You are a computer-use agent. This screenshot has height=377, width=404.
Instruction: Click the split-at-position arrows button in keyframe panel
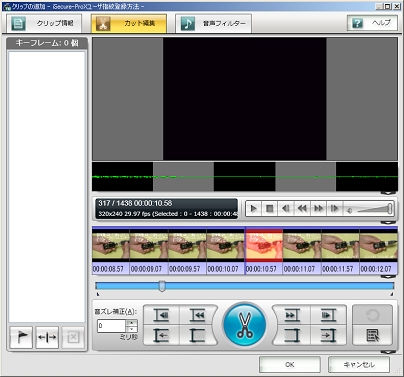(x=47, y=337)
